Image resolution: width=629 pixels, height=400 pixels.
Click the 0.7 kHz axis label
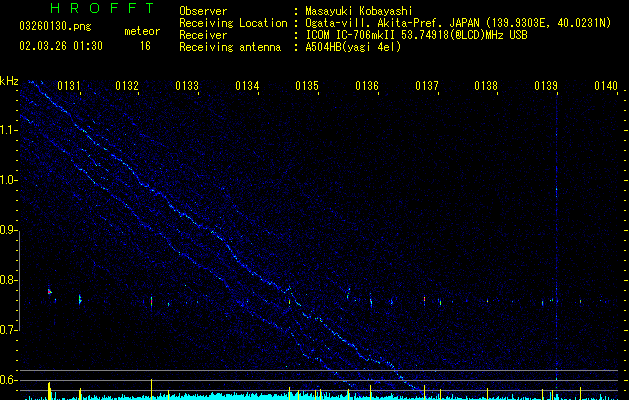point(9,330)
